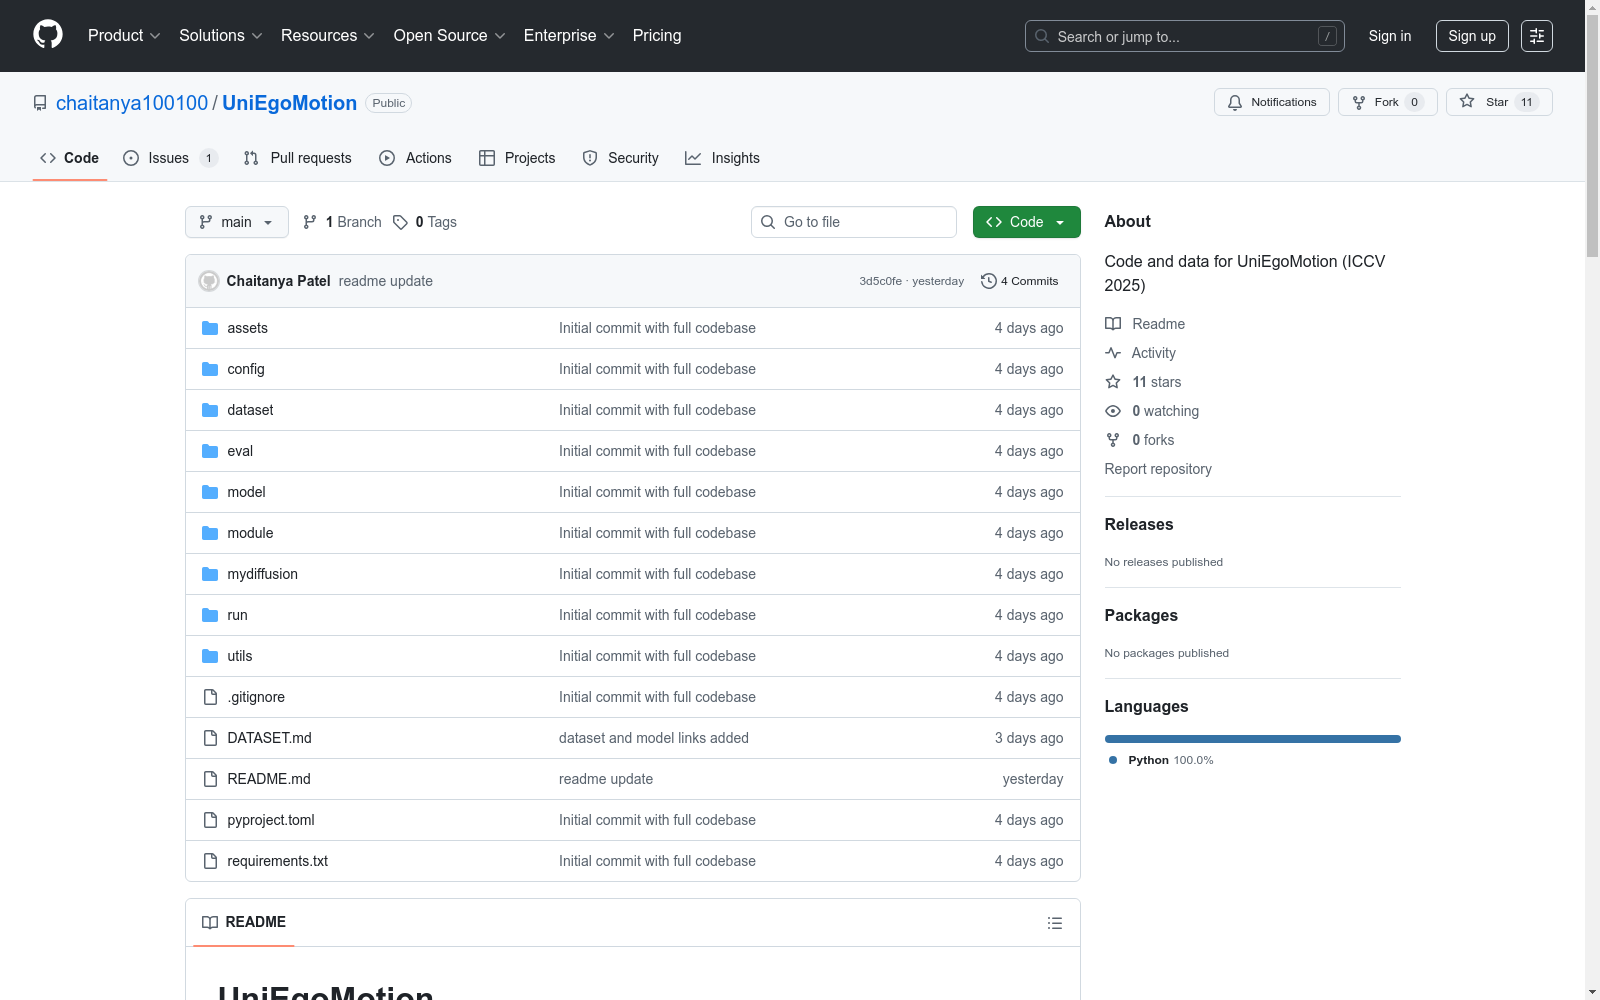
Task: Open the 4 Commits history
Action: (x=1020, y=281)
